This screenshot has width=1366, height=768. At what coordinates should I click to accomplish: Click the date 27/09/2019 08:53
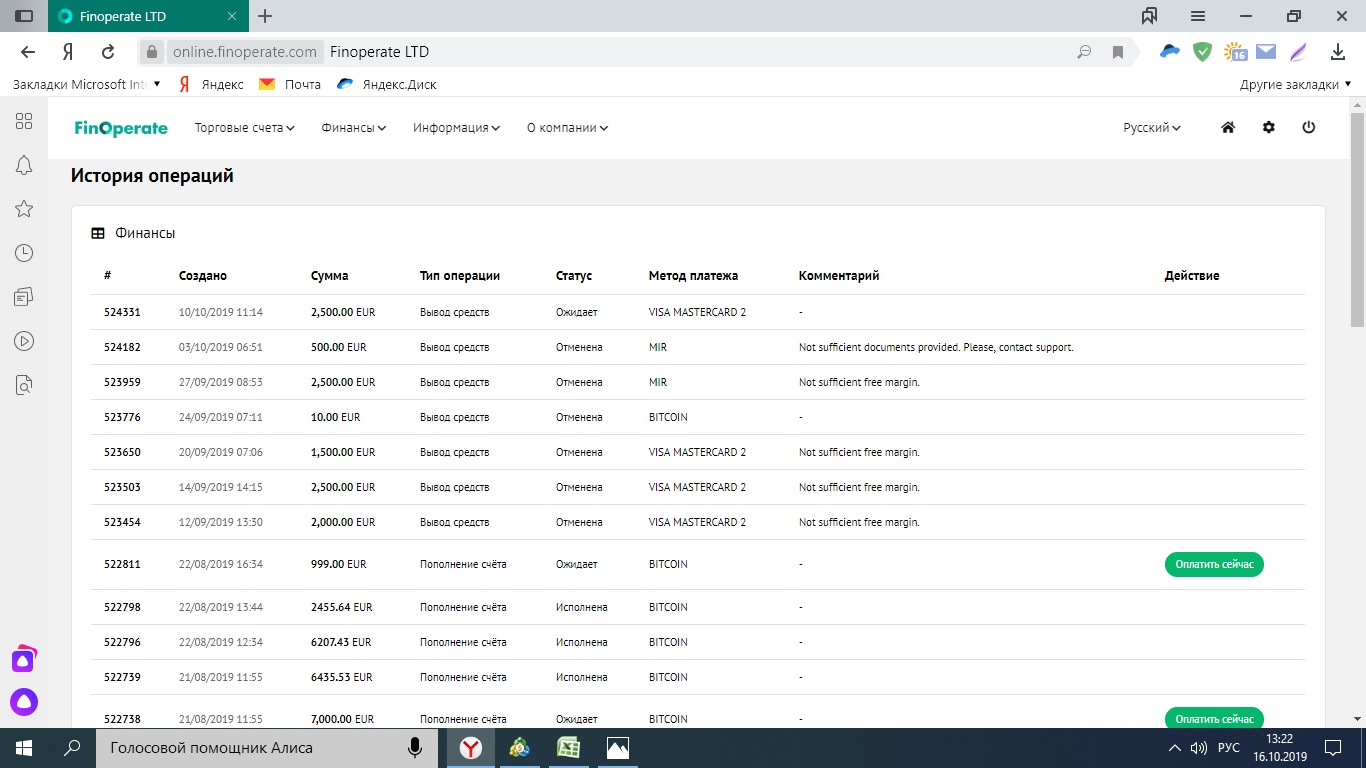(x=221, y=382)
